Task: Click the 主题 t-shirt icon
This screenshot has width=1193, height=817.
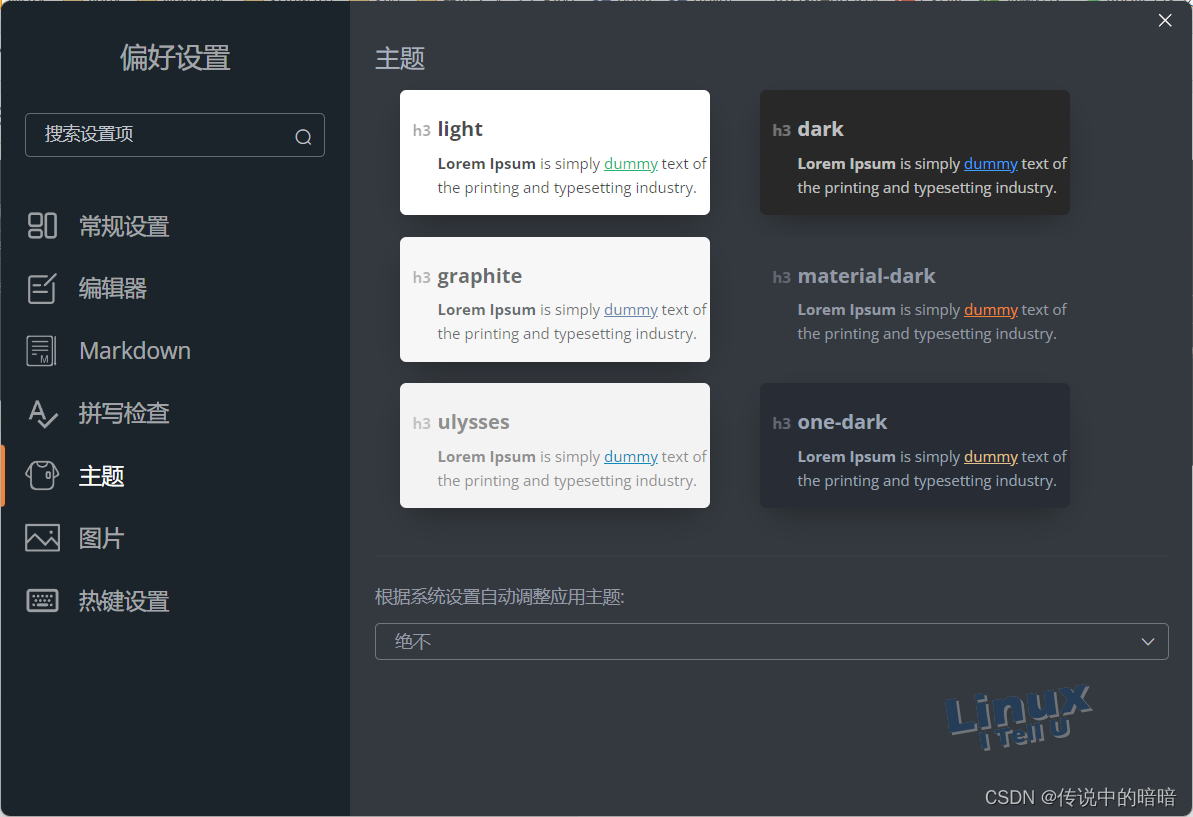Action: pos(42,476)
